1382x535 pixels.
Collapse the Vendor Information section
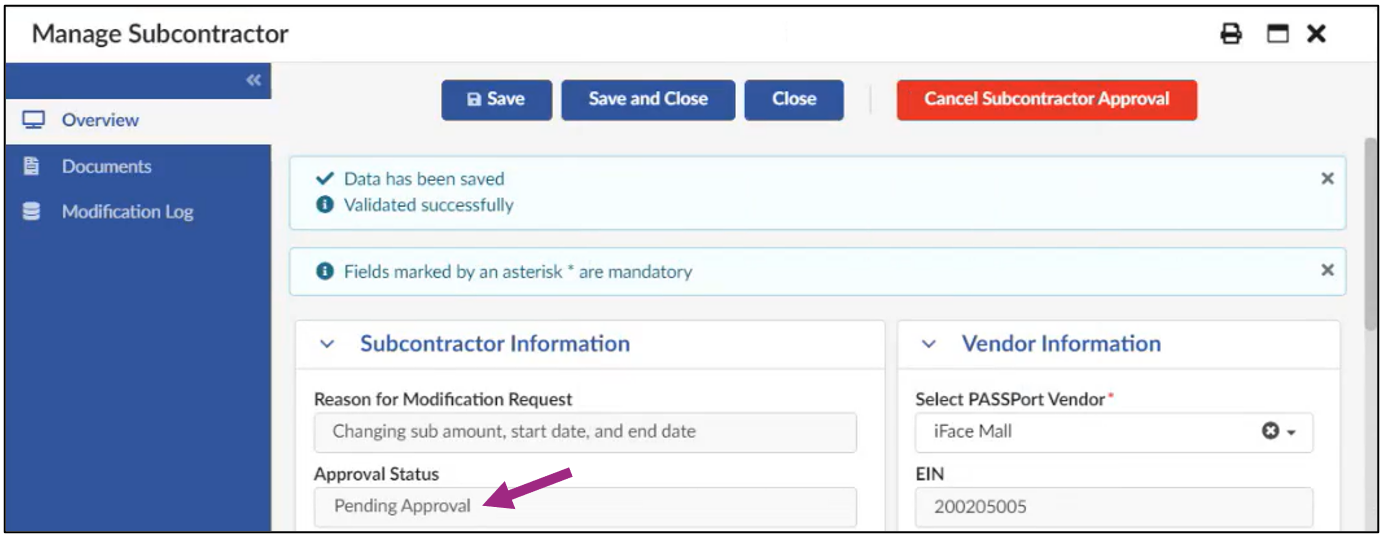(x=928, y=344)
